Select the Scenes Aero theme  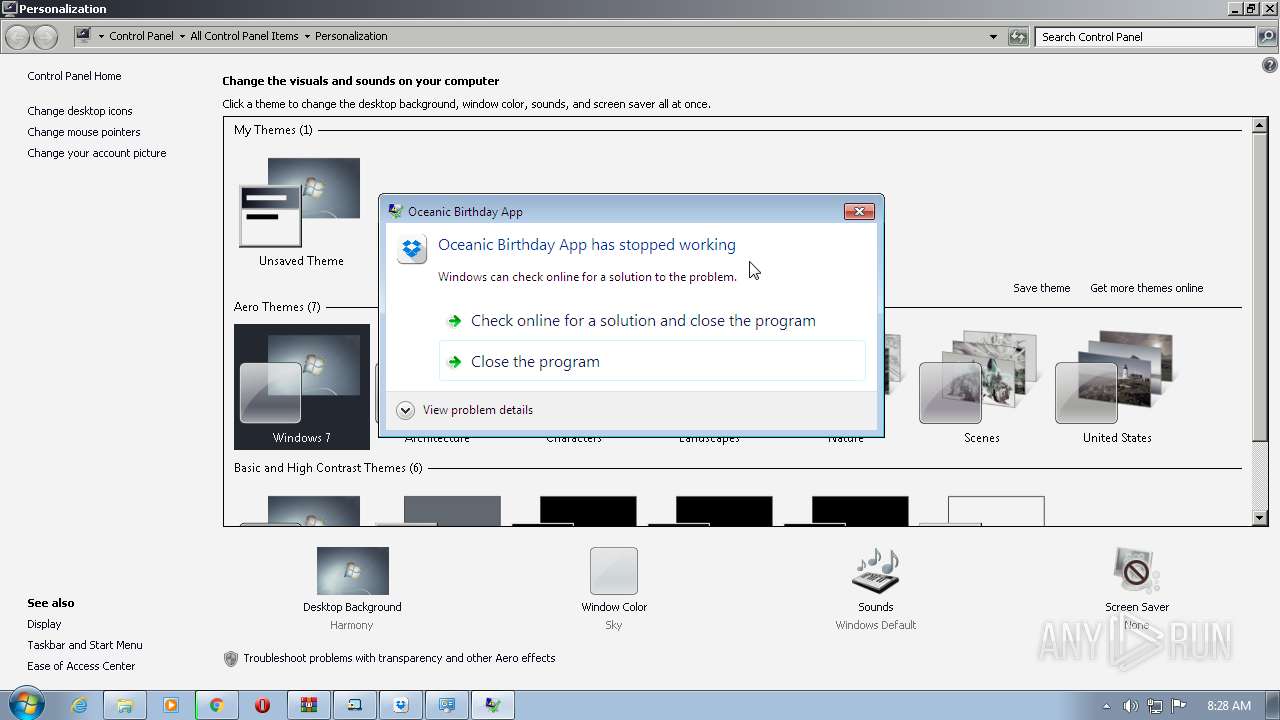click(981, 387)
